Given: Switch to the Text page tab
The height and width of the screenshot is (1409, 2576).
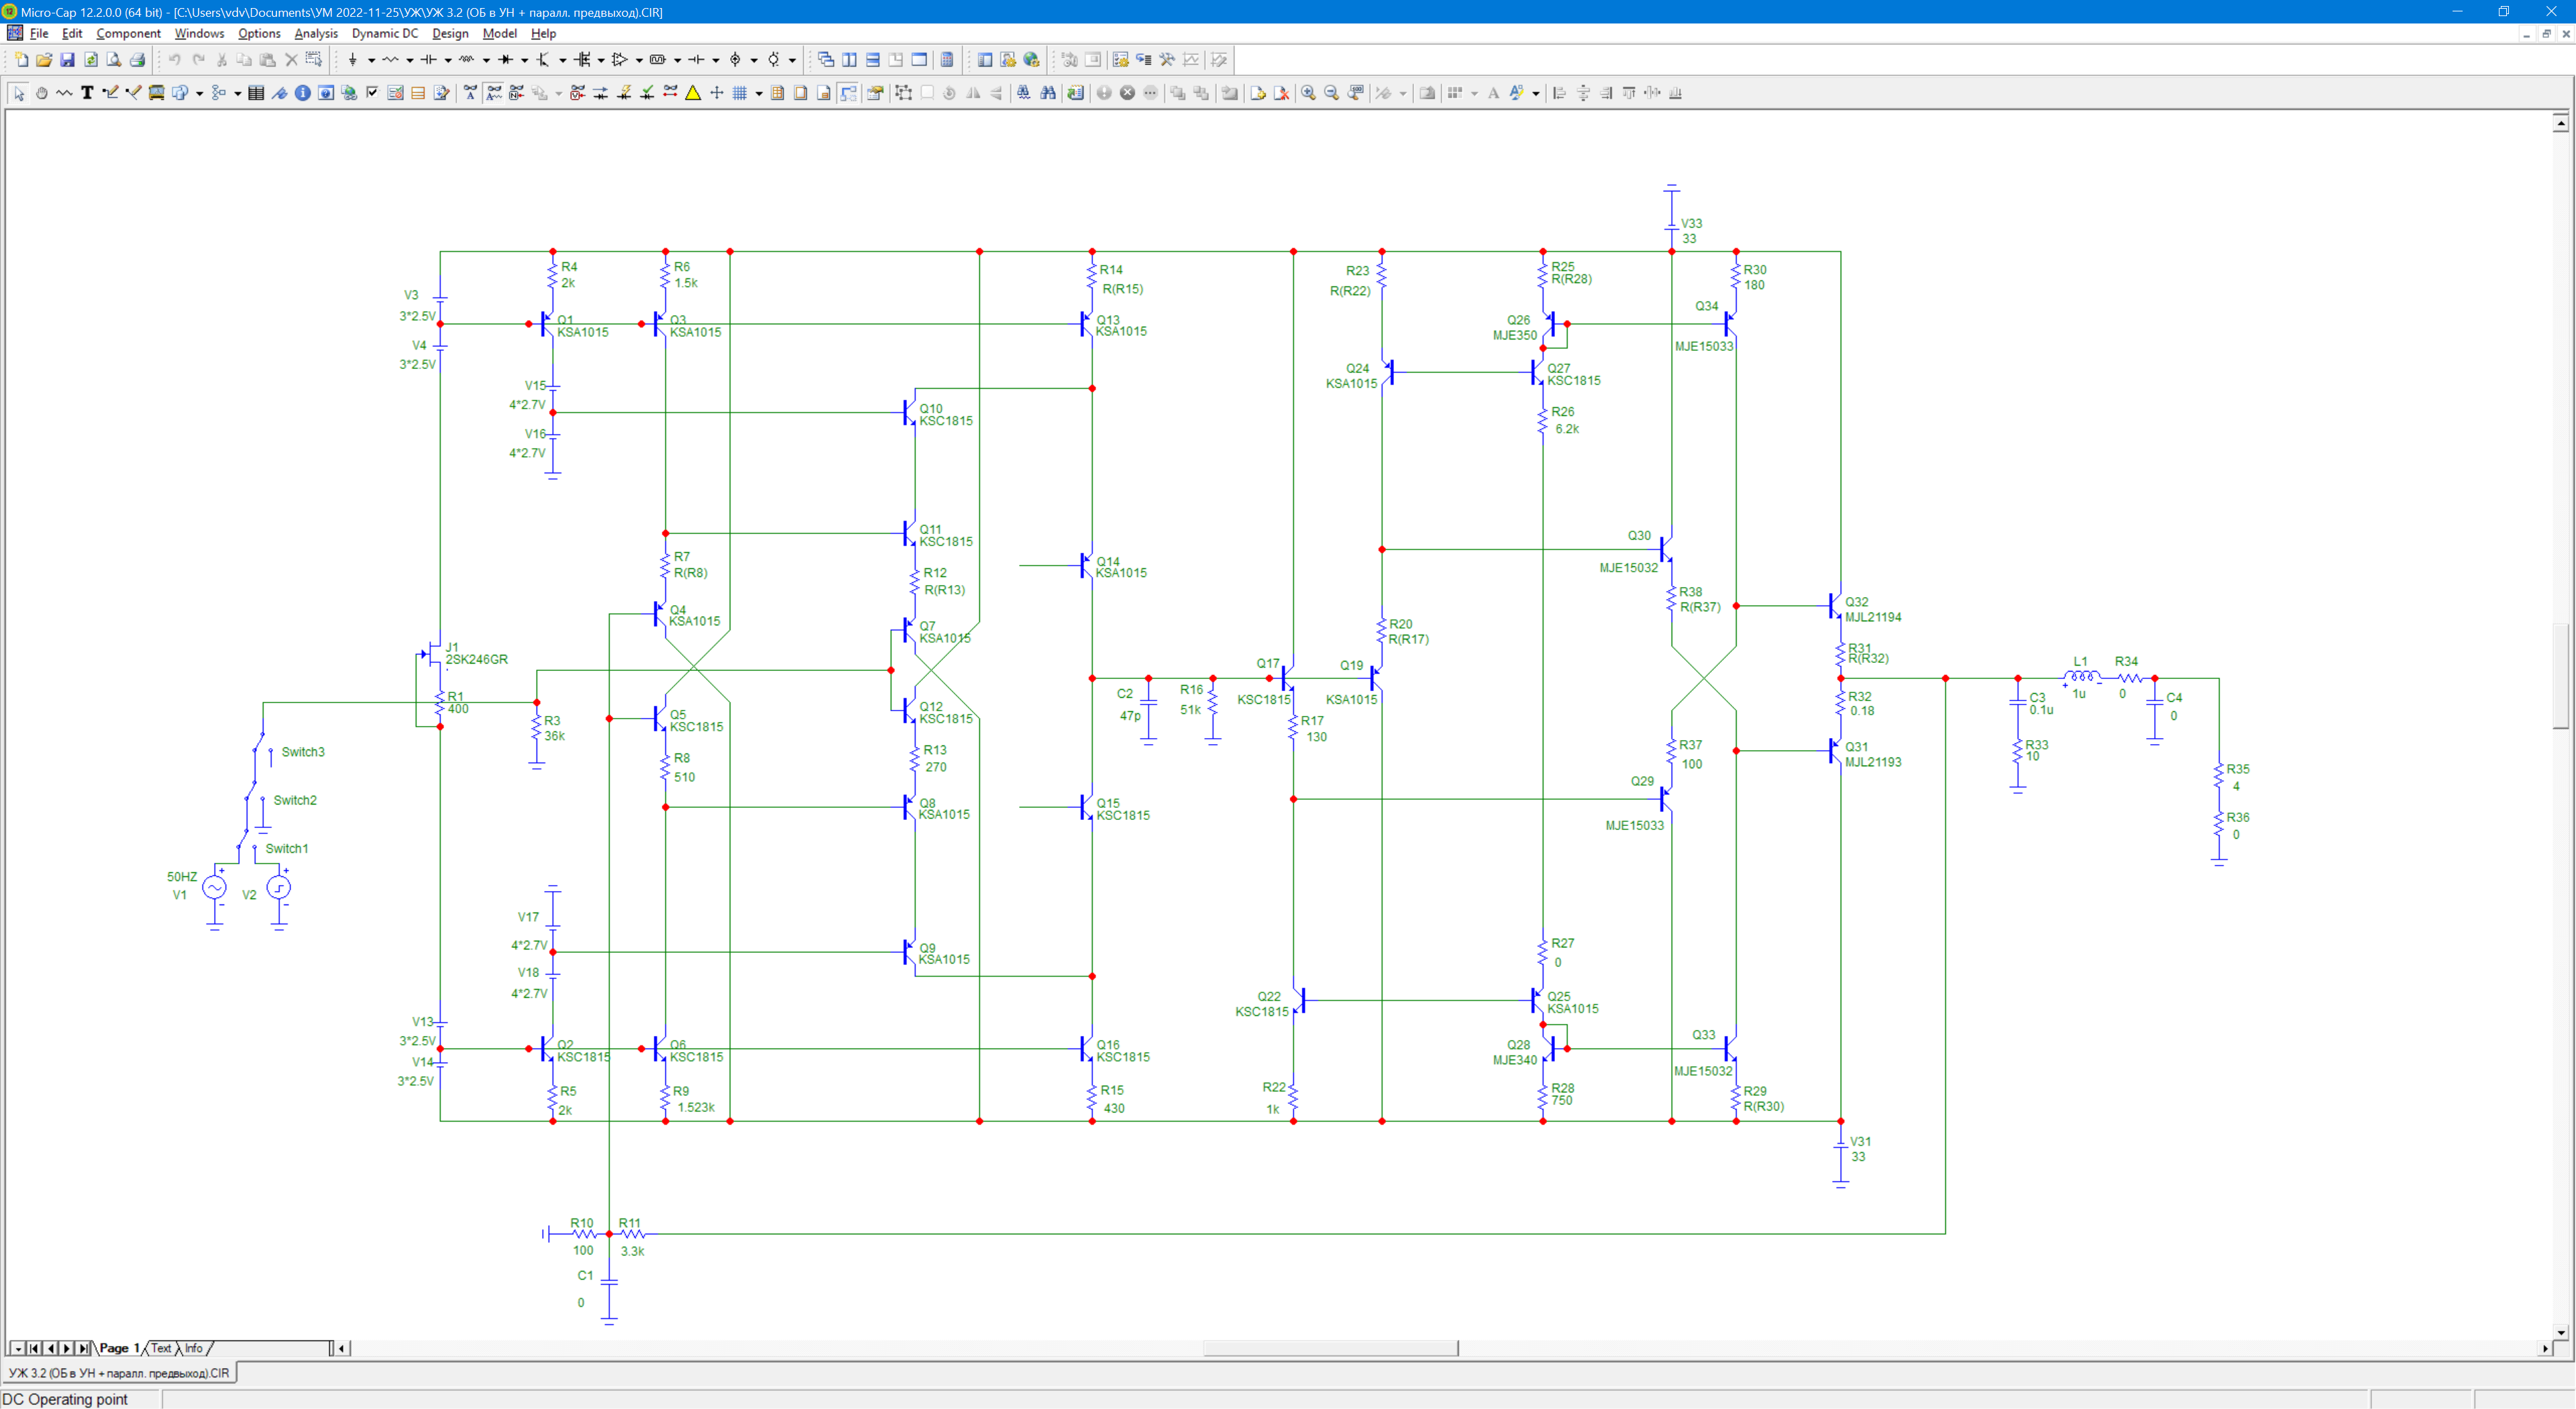Looking at the screenshot, I should (x=161, y=1348).
